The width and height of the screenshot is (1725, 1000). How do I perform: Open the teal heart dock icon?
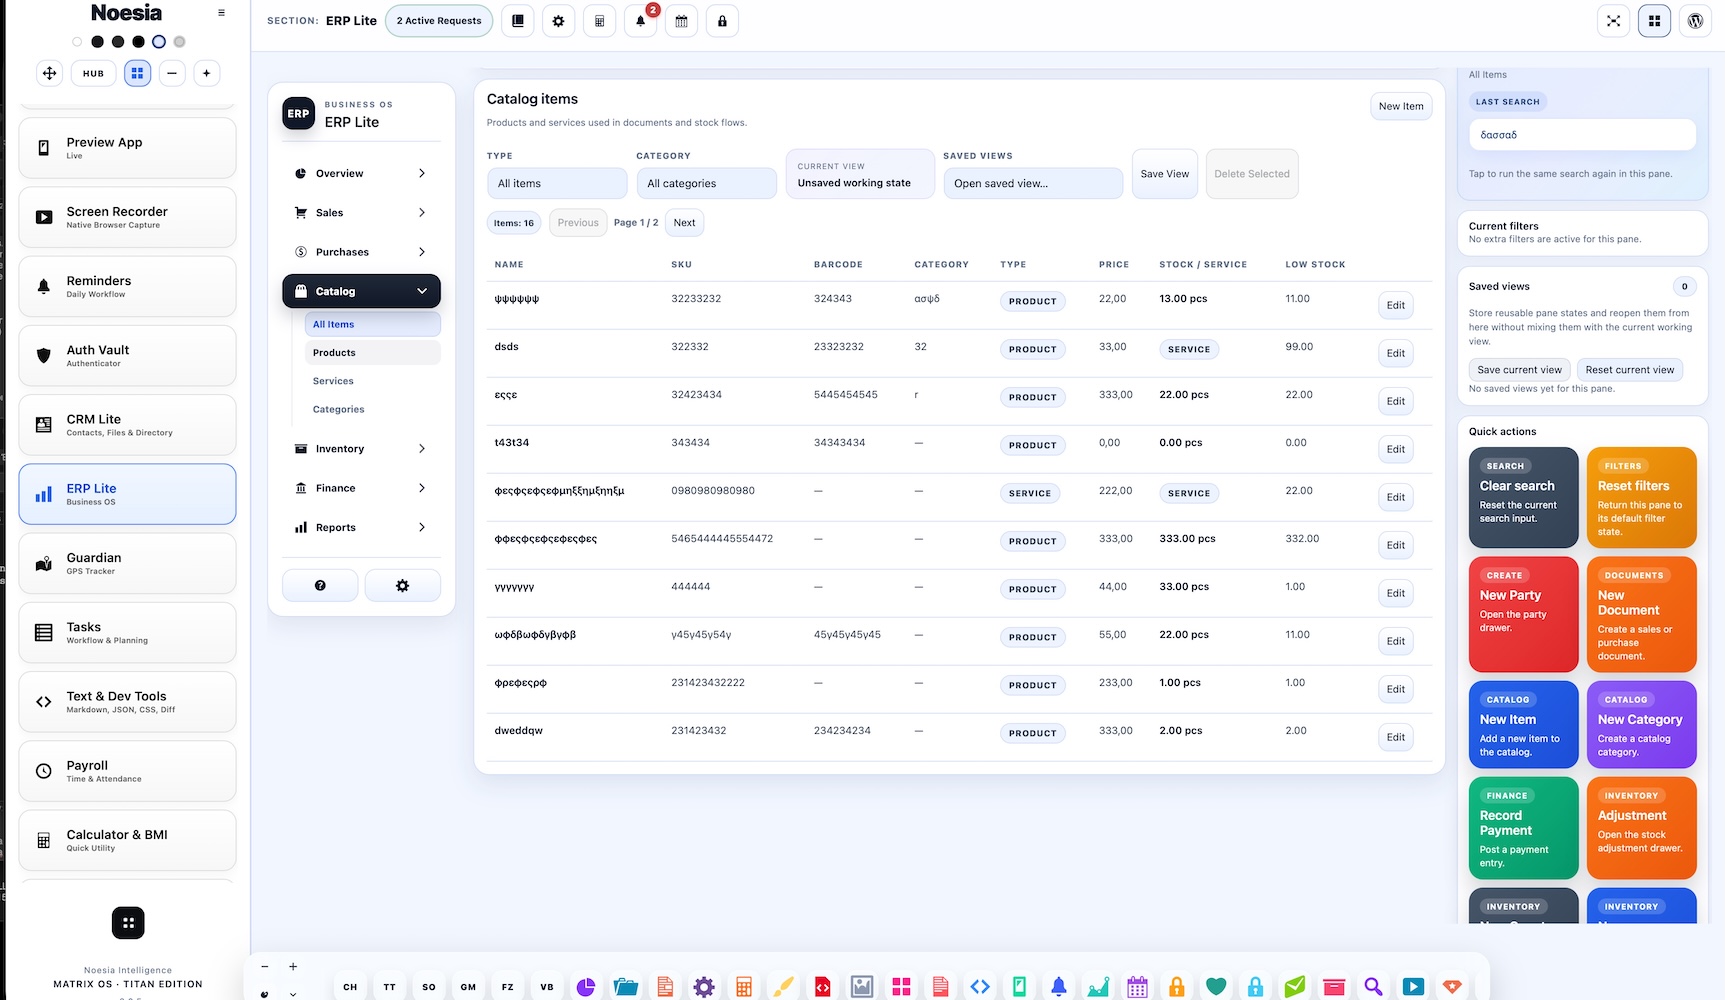coord(1216,987)
